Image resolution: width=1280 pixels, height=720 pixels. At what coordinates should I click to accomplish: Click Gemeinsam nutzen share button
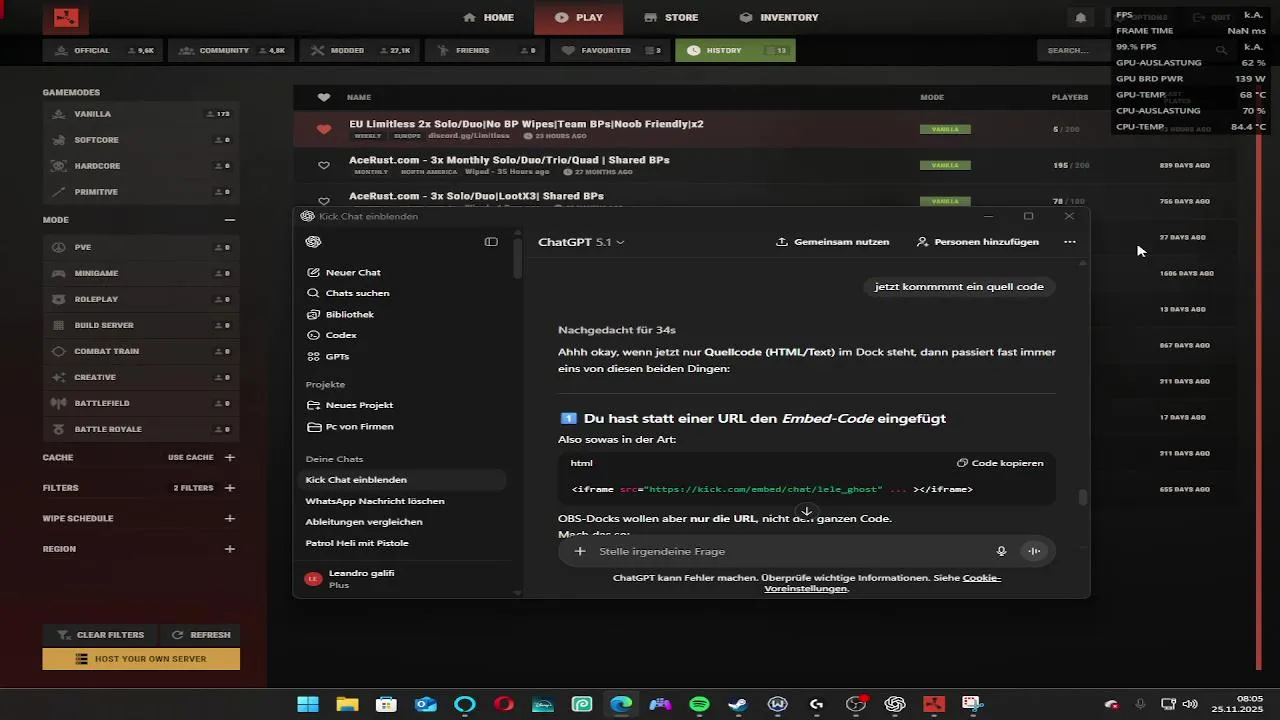point(832,242)
